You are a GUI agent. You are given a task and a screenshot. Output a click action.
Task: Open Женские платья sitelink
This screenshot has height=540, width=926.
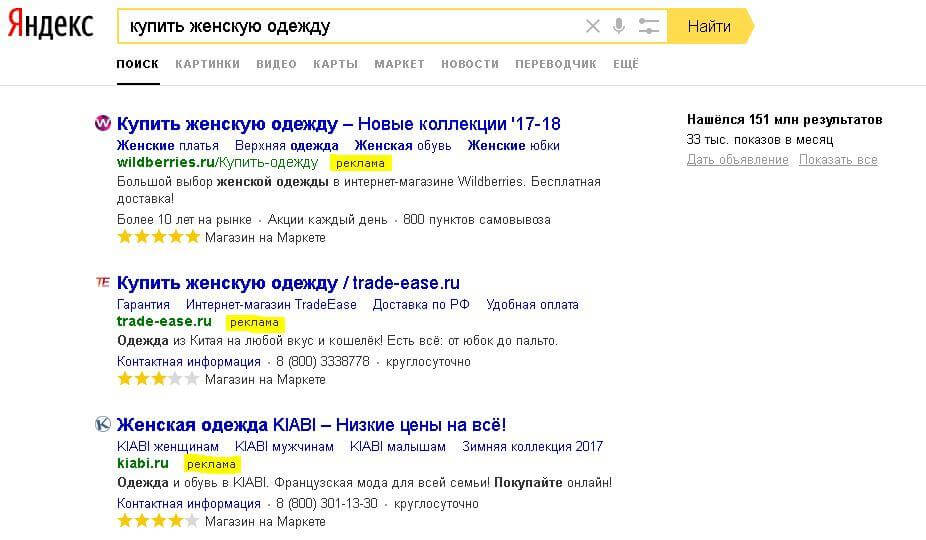coord(168,145)
